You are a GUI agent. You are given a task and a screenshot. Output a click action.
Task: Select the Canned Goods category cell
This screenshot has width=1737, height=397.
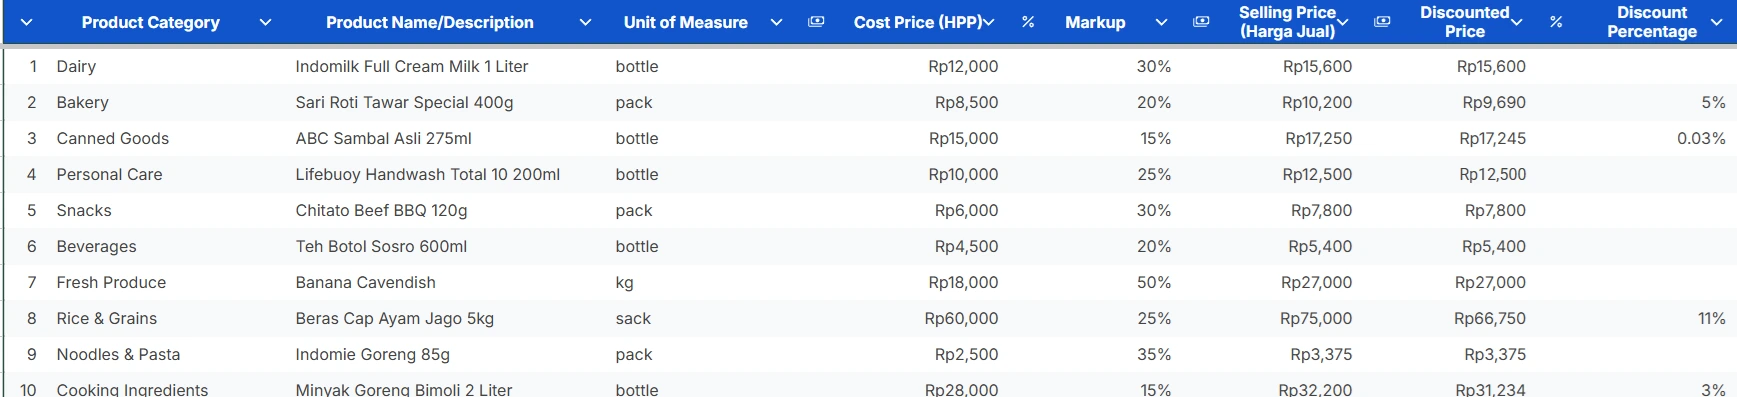[113, 139]
